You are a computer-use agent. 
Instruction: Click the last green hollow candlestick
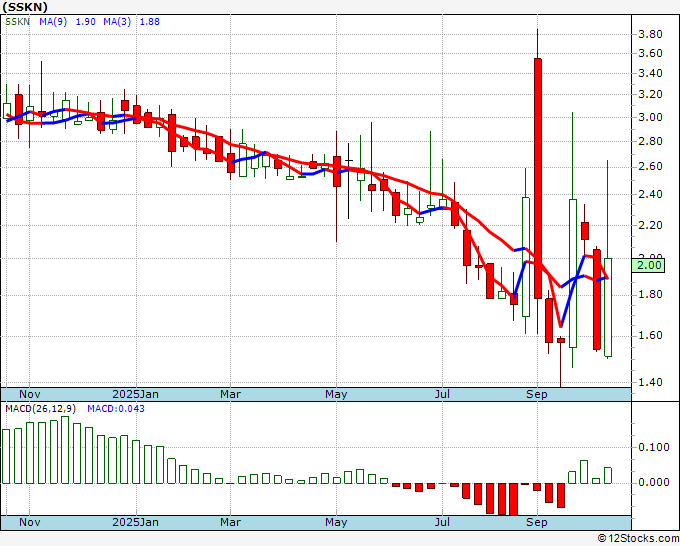pos(608,307)
